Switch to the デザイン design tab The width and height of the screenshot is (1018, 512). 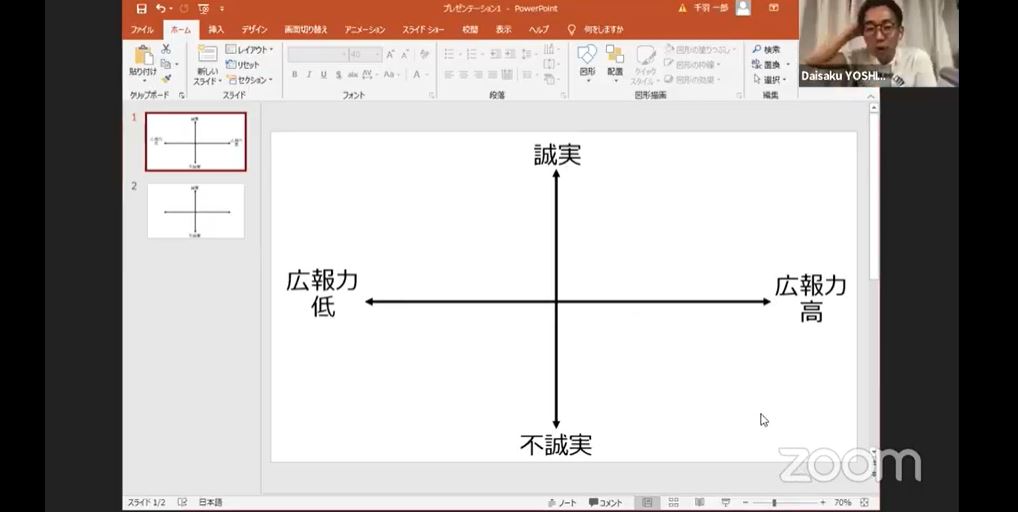(254, 29)
